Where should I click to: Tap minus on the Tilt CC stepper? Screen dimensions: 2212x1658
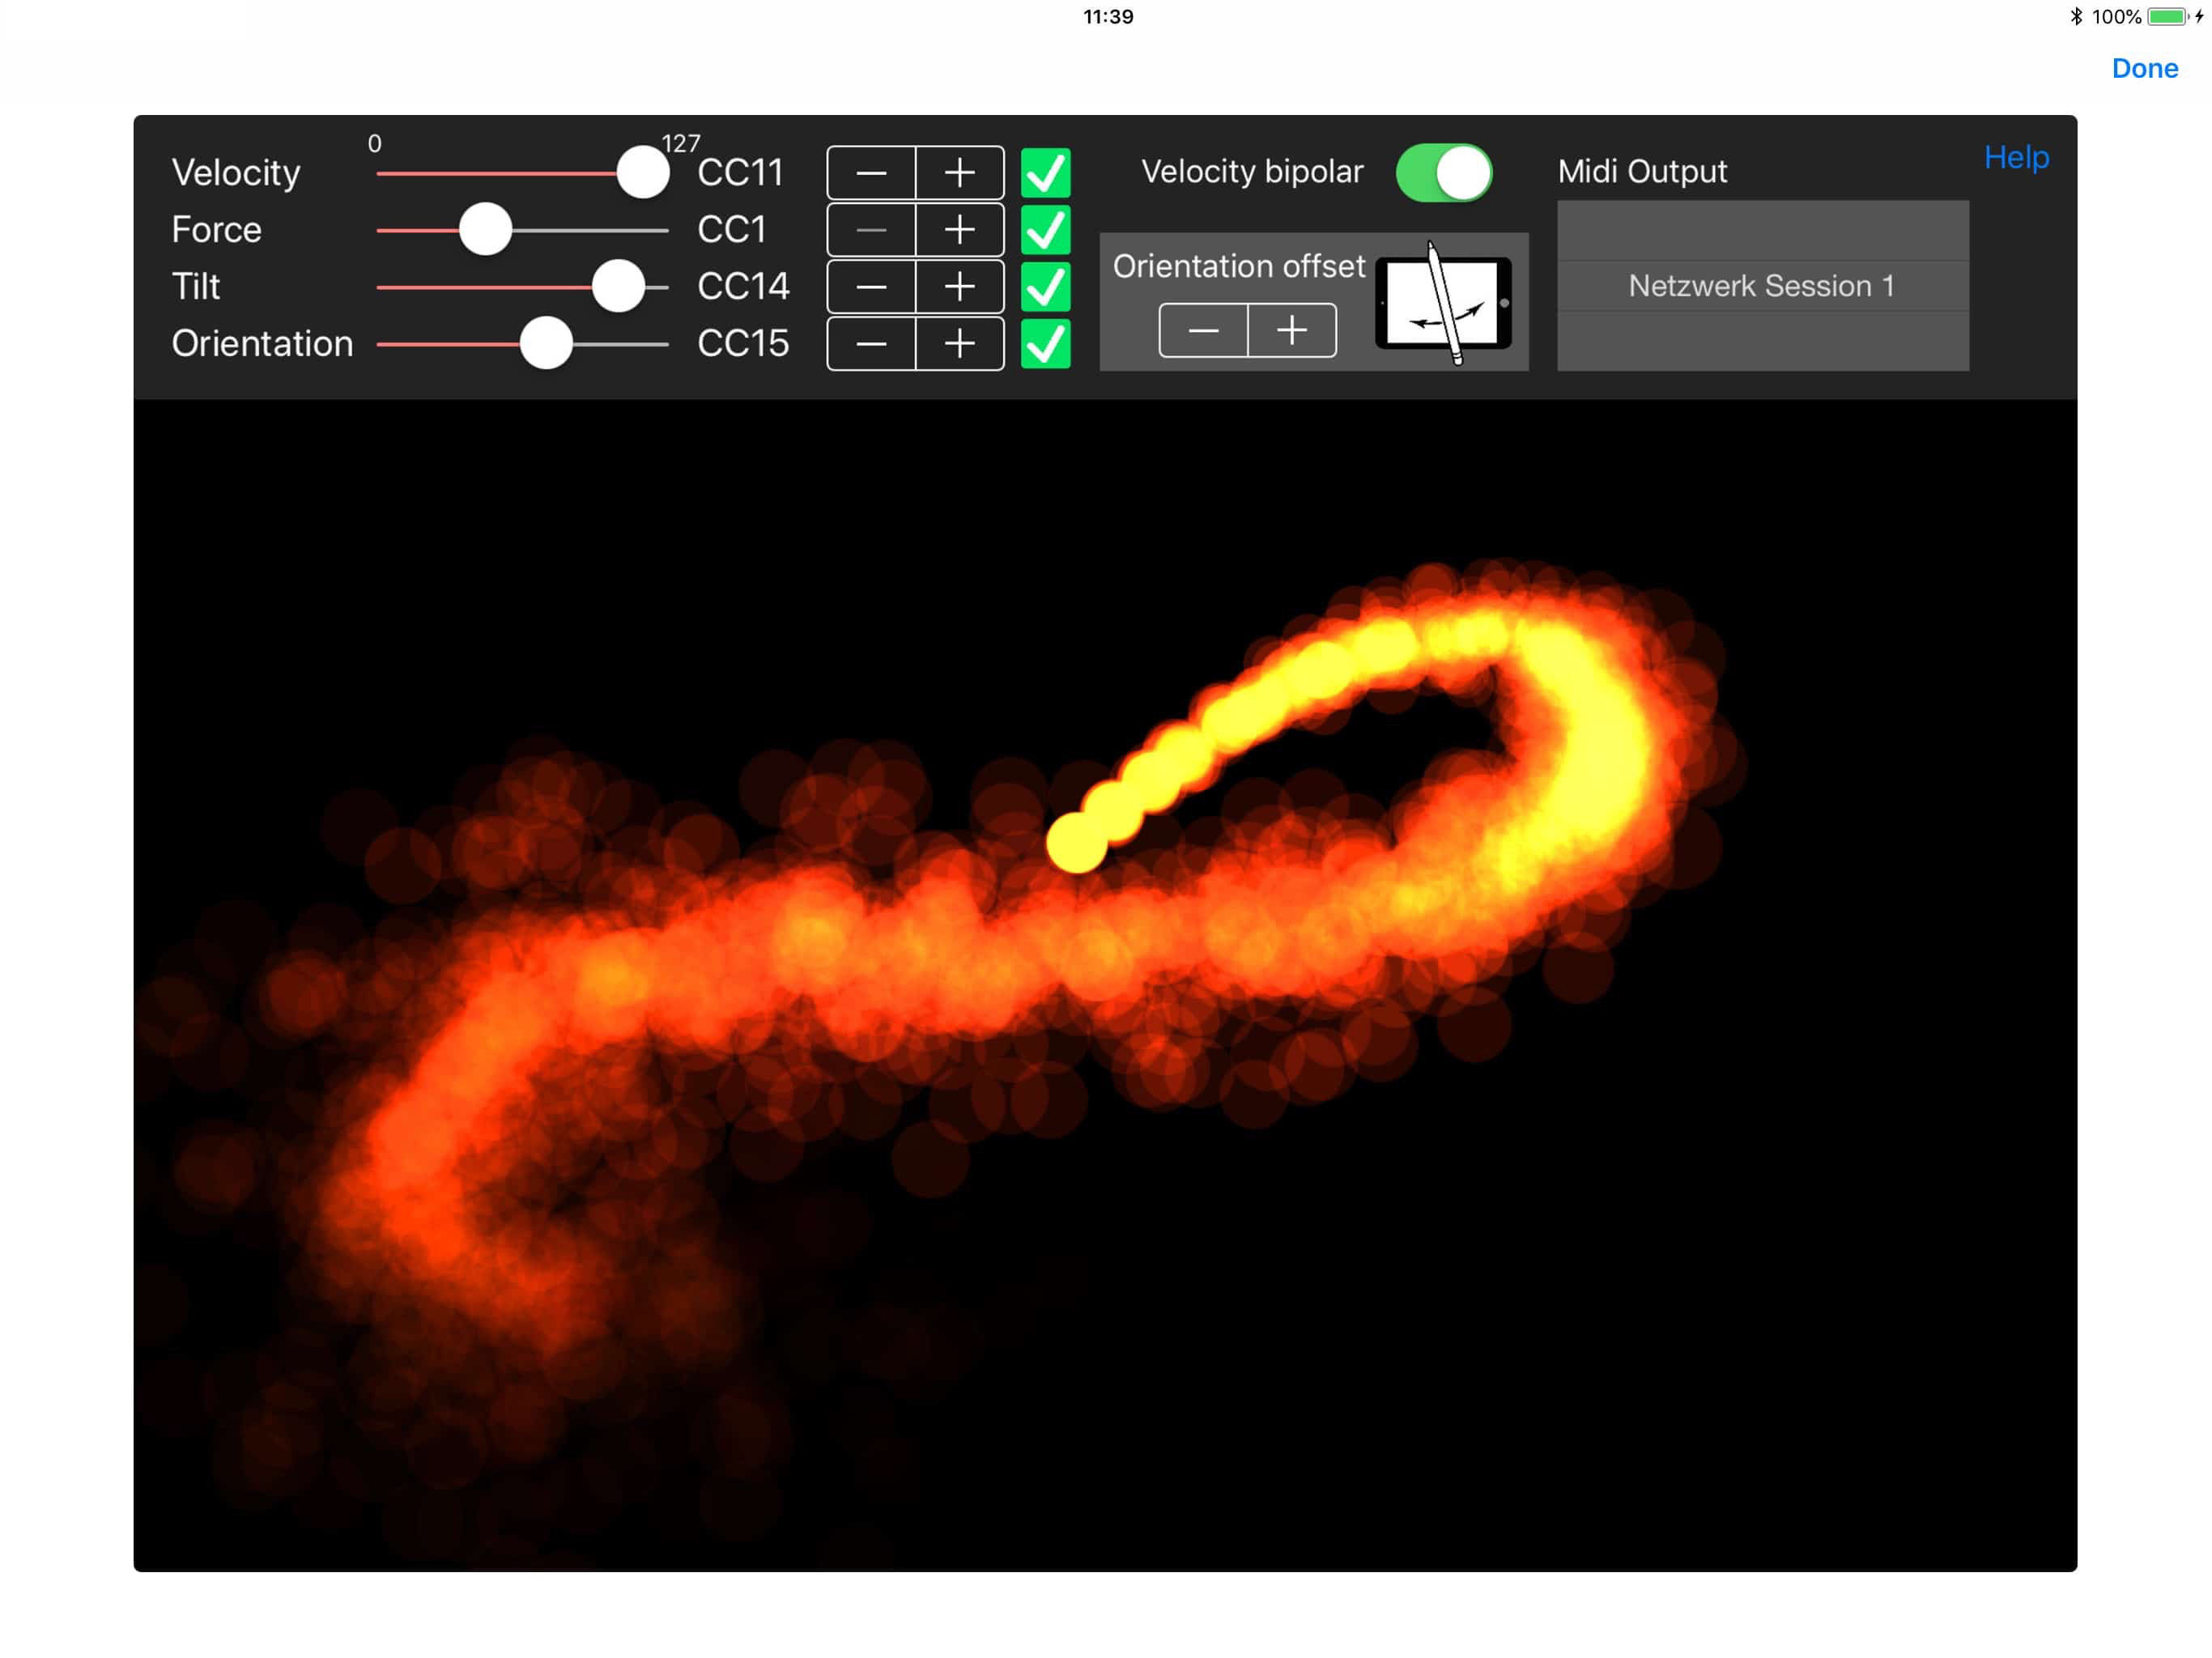(x=871, y=287)
